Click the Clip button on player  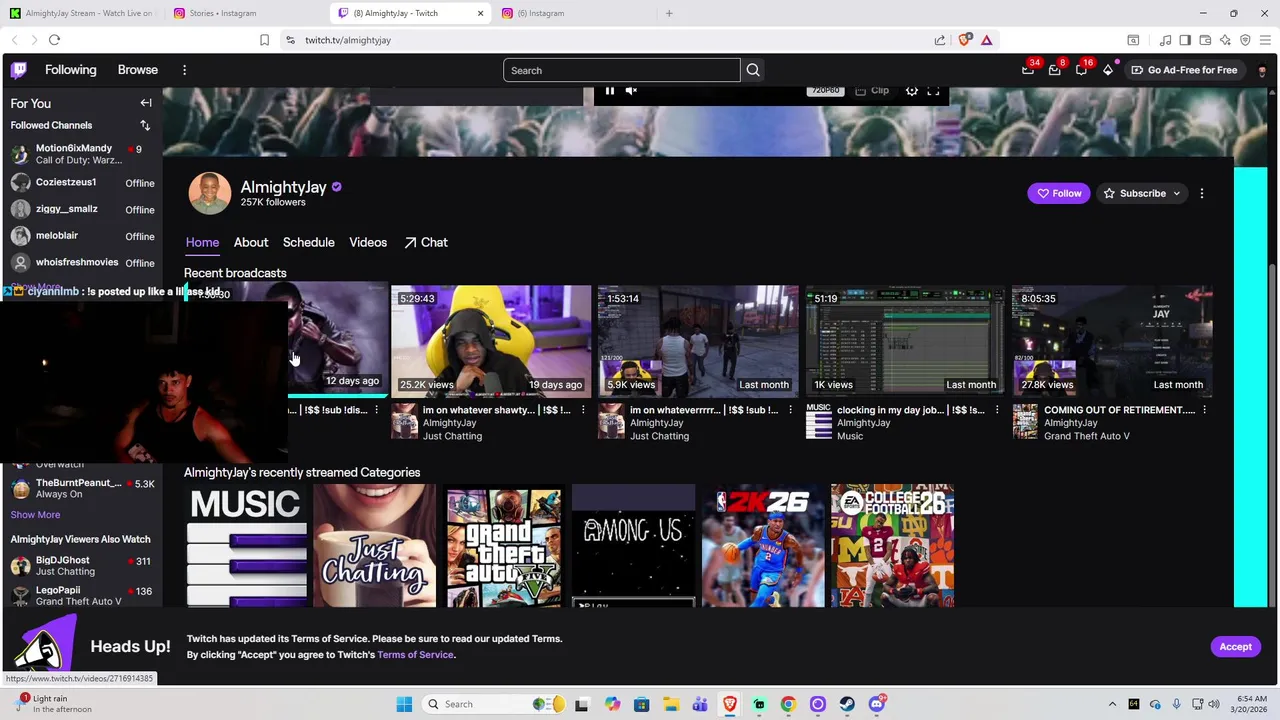pyautogui.click(x=872, y=91)
